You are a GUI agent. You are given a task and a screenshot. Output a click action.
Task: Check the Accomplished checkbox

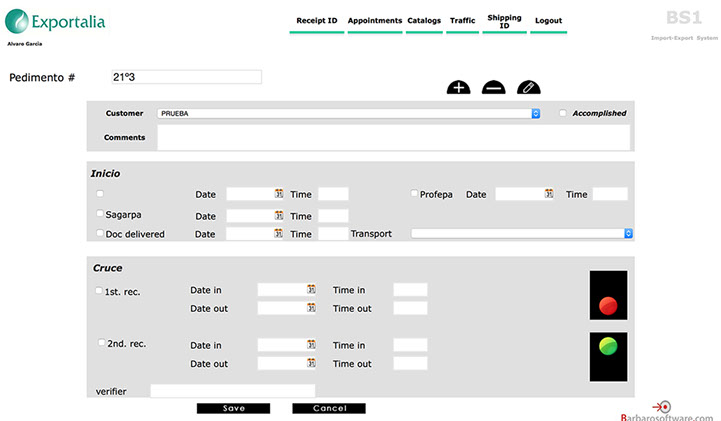click(x=563, y=114)
